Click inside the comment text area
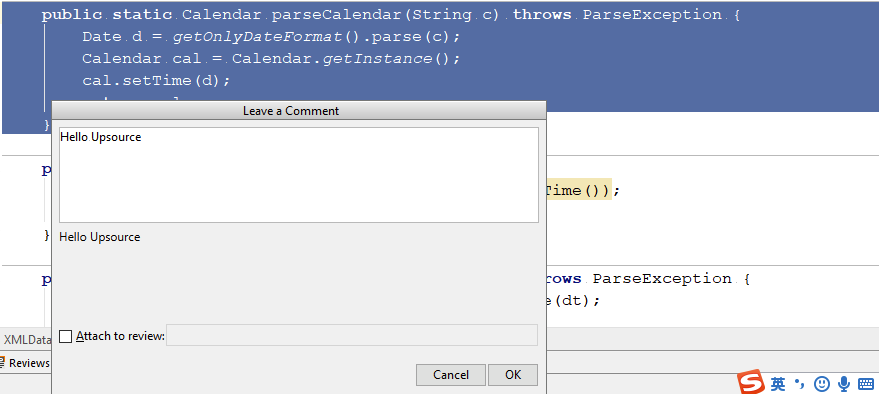879x394 pixels. tap(299, 175)
